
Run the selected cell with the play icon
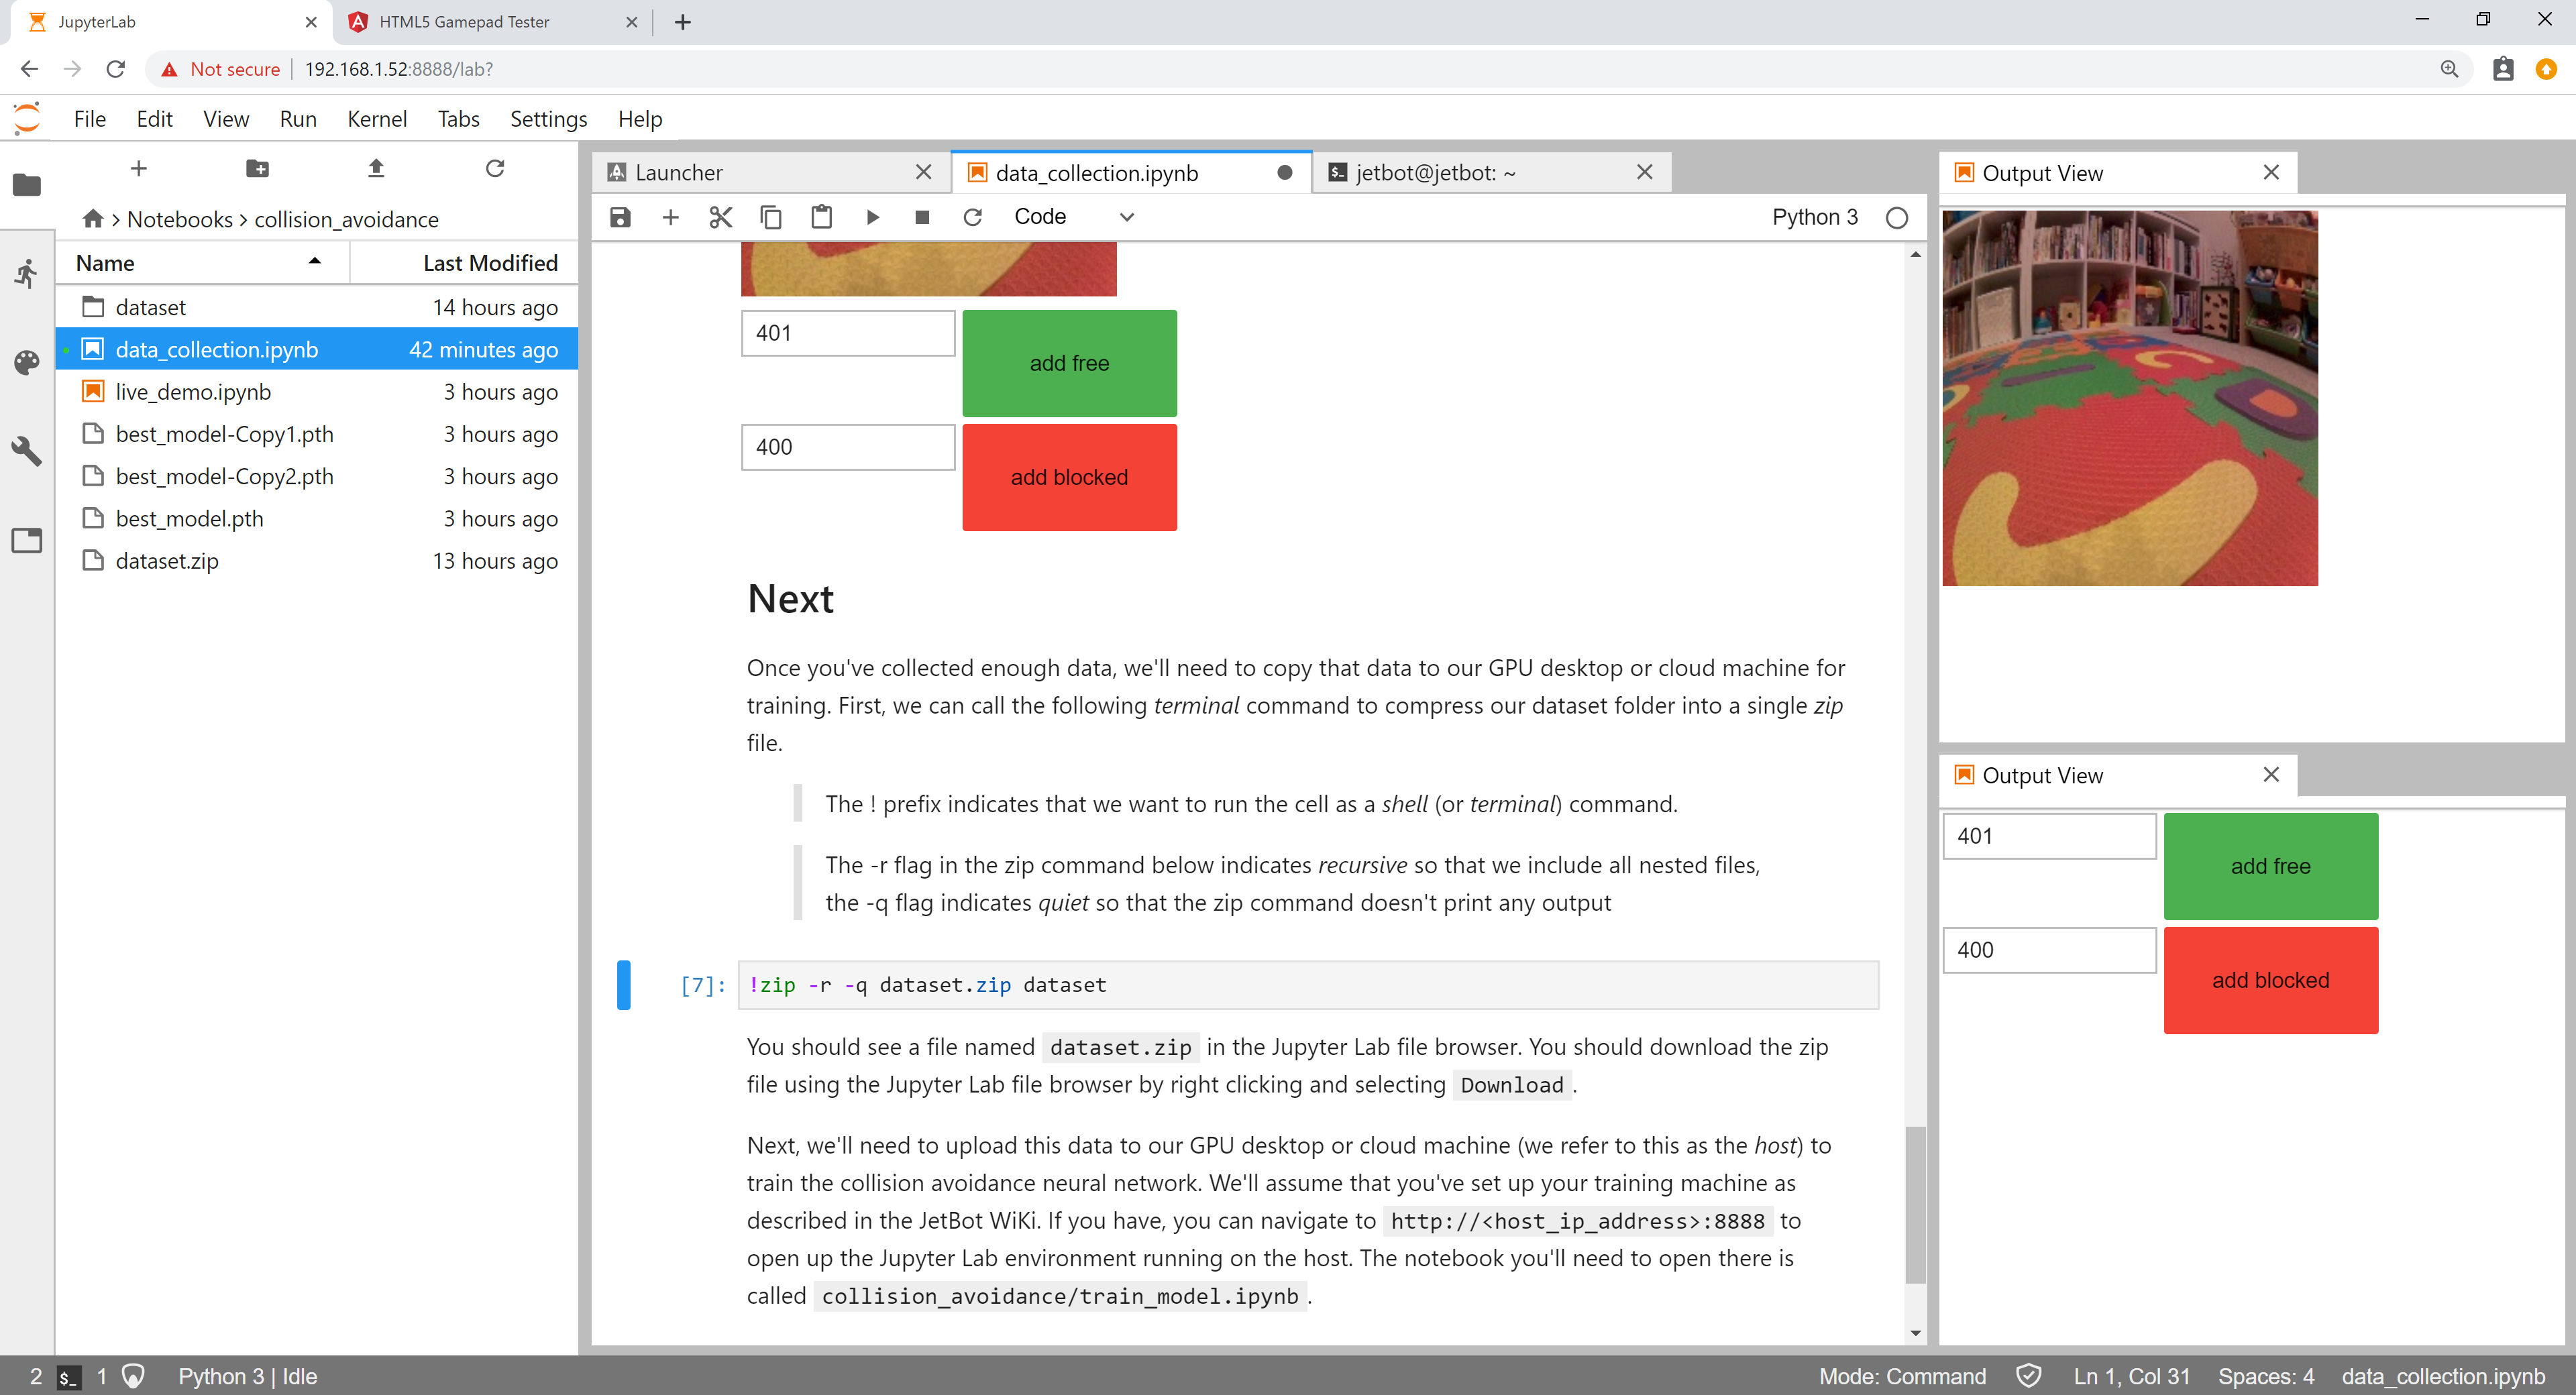[x=872, y=217]
